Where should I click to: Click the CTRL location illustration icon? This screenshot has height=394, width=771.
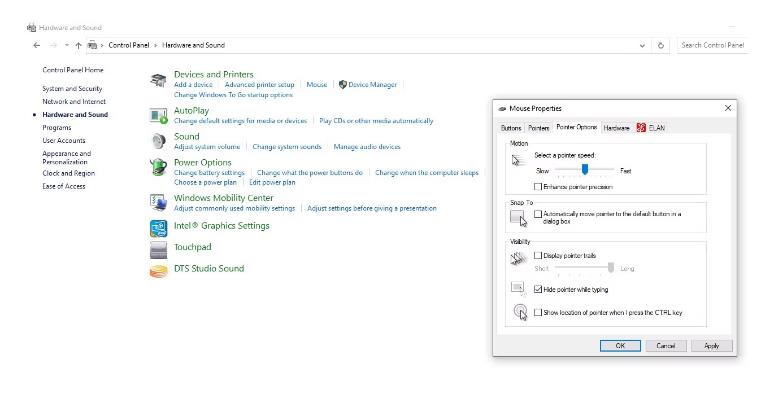[520, 312]
